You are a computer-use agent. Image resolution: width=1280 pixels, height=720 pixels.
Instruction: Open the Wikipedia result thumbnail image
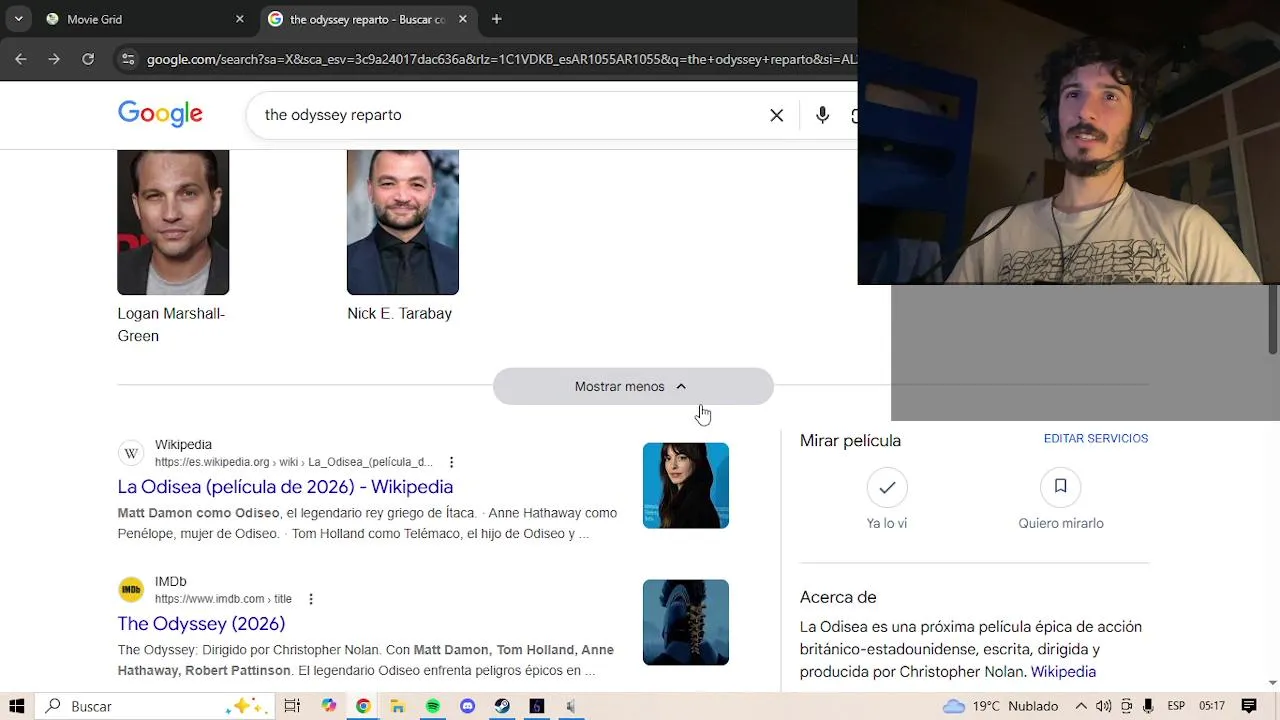686,485
